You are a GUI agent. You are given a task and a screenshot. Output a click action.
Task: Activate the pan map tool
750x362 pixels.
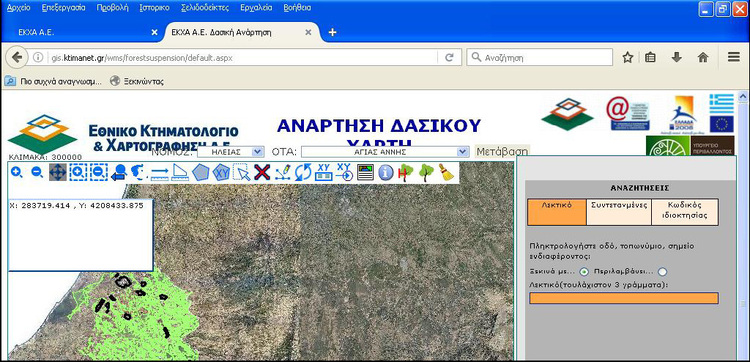[58, 172]
